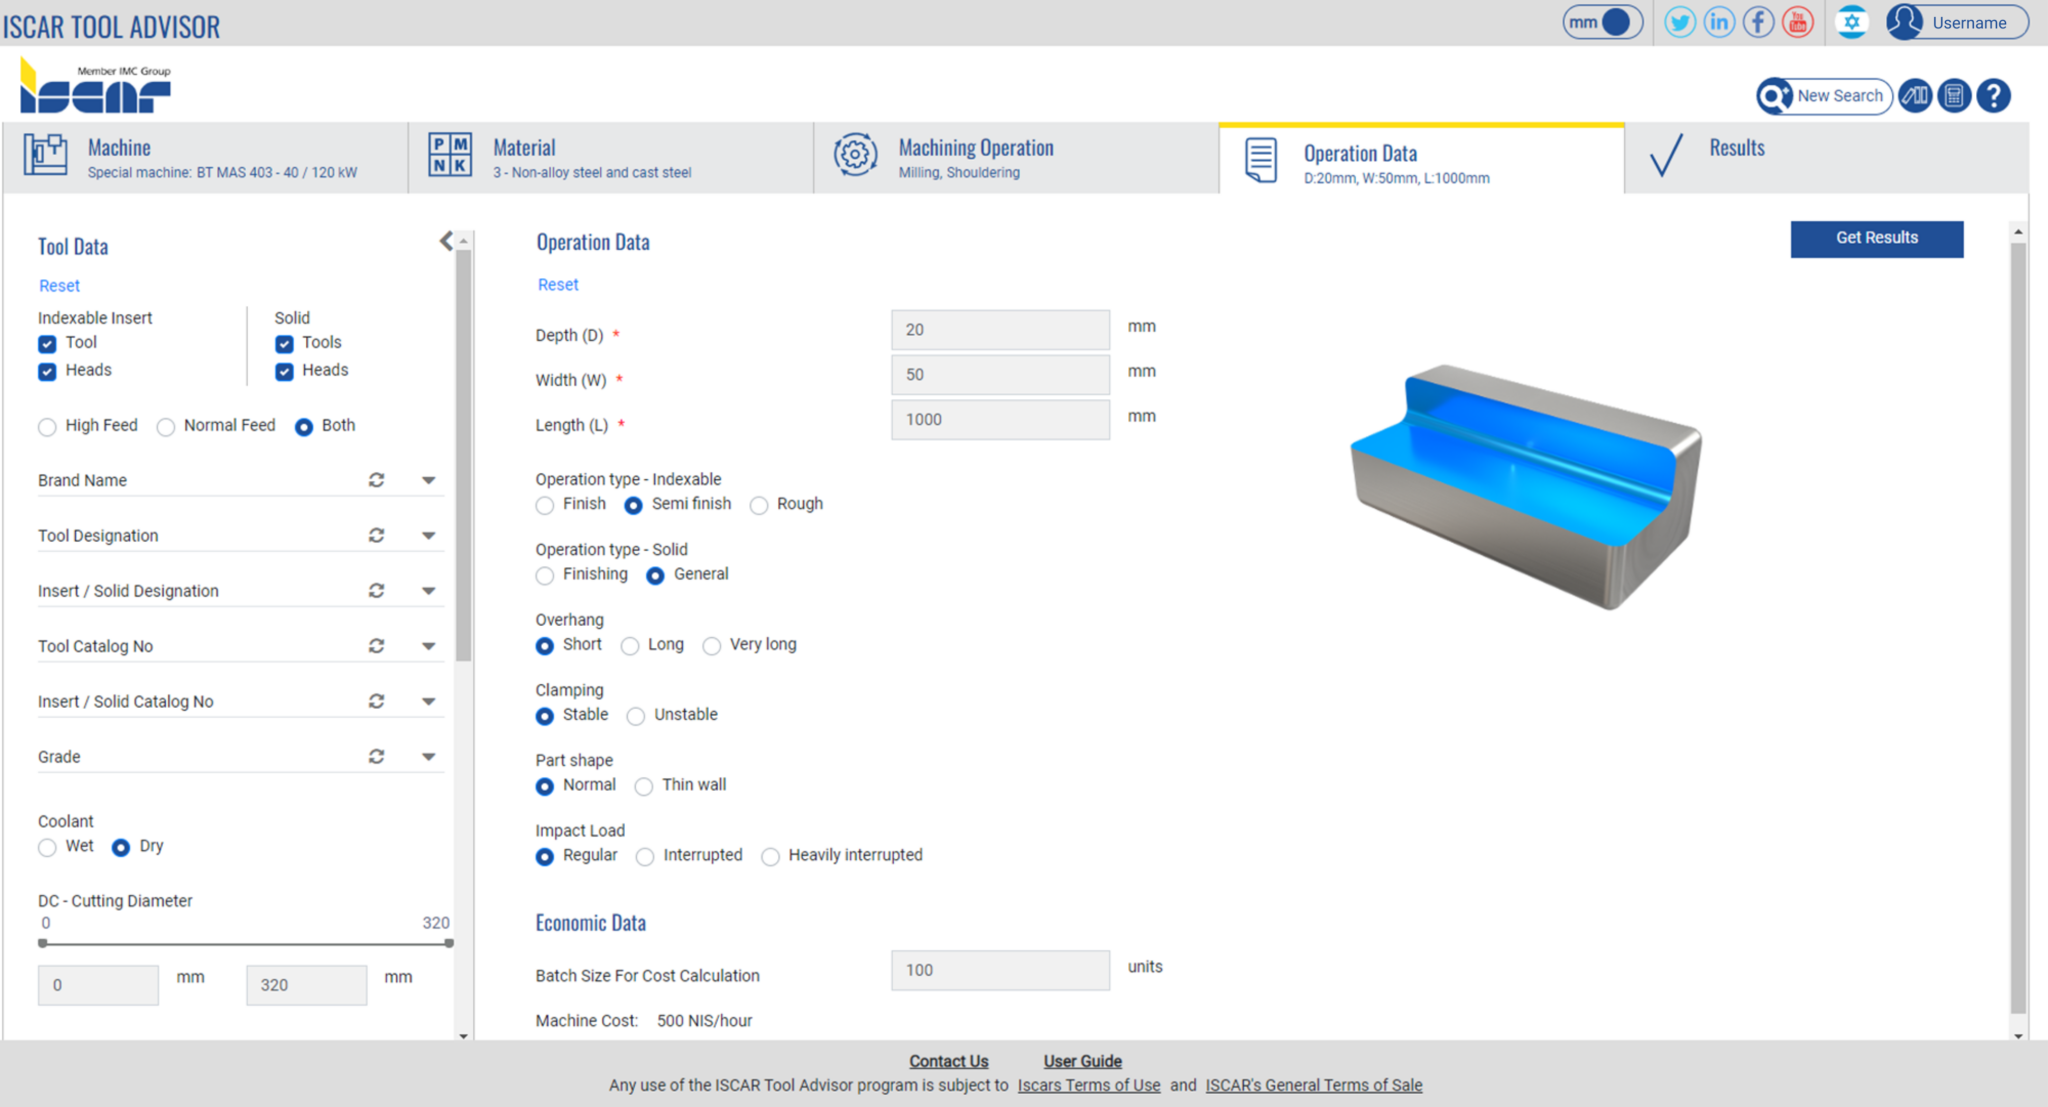The height and width of the screenshot is (1107, 2048).
Task: Uncheck the Solid Tools checkbox
Action: pyautogui.click(x=285, y=343)
